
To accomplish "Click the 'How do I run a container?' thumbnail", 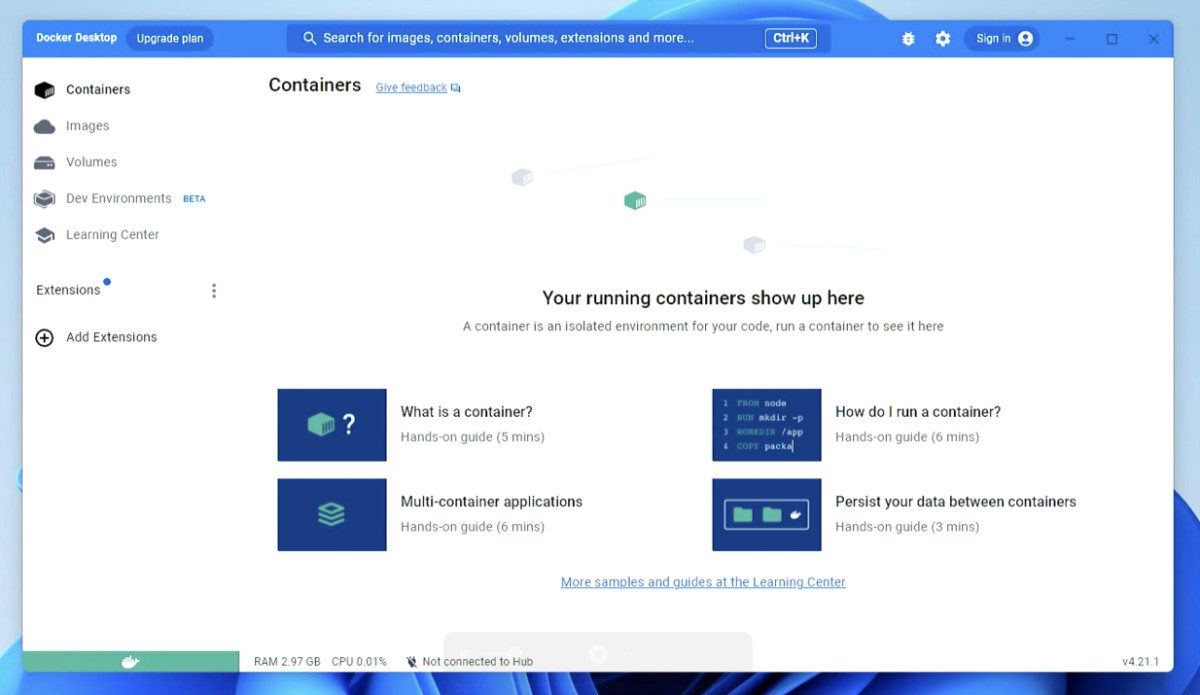I will (x=767, y=425).
